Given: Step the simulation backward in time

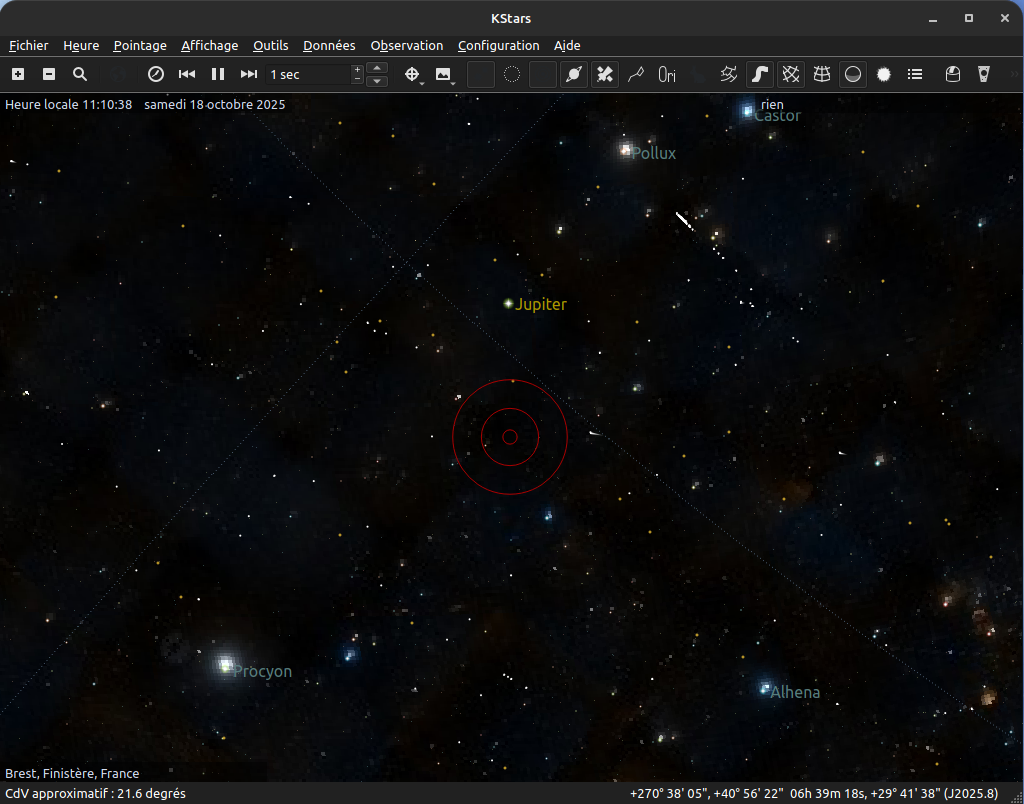Looking at the screenshot, I should pyautogui.click(x=186, y=74).
